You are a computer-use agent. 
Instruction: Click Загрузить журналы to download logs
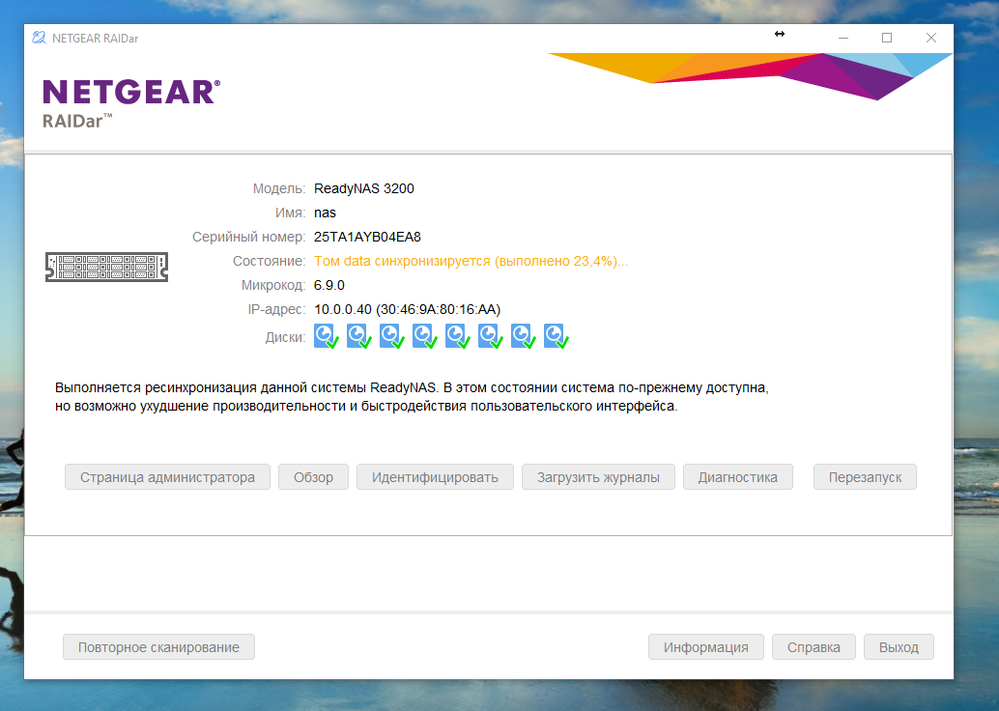[598, 477]
